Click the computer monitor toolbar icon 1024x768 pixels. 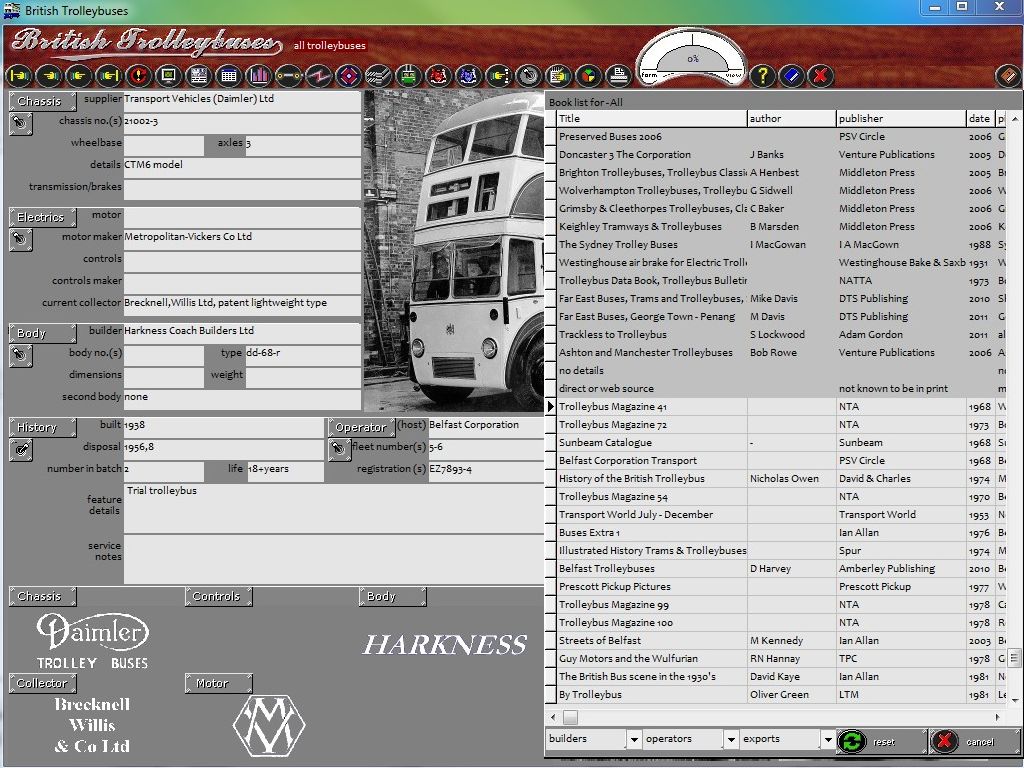click(x=168, y=75)
